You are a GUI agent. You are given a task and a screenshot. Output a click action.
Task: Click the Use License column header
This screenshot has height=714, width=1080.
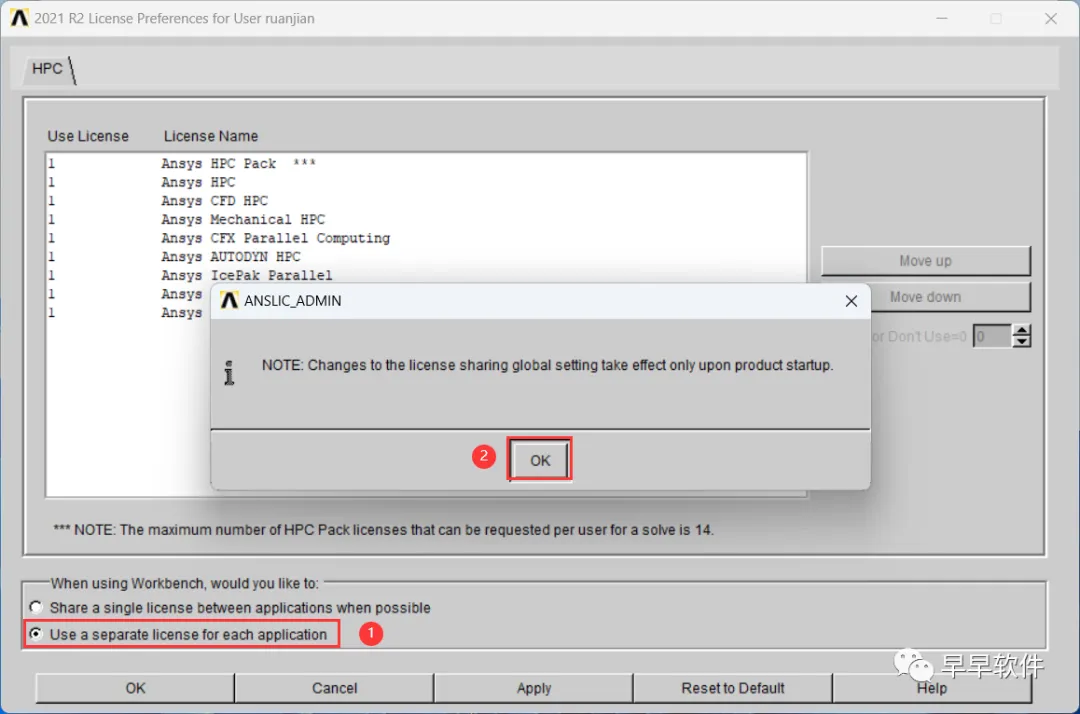(x=87, y=136)
